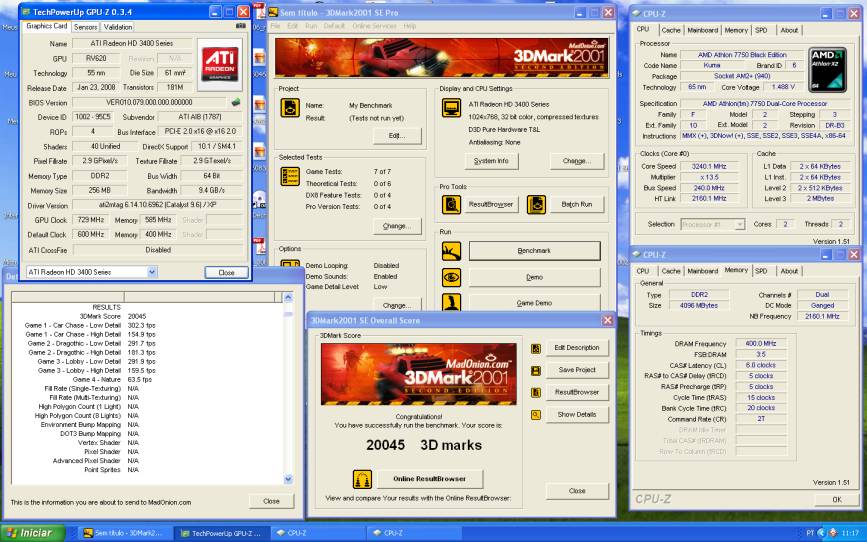Click the ResultBrowser magnifier icon in Pro Tools
Image resolution: width=867 pixels, height=542 pixels.
(x=451, y=204)
